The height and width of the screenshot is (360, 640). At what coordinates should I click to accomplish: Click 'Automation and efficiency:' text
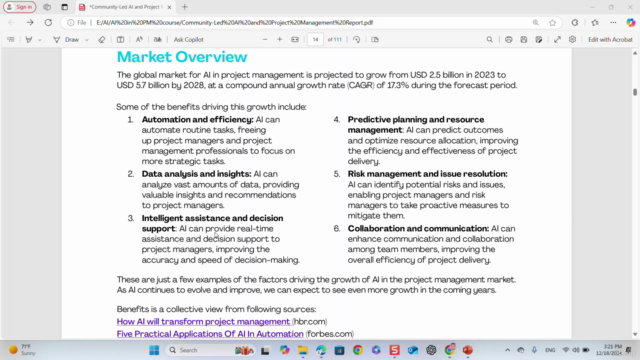point(198,120)
